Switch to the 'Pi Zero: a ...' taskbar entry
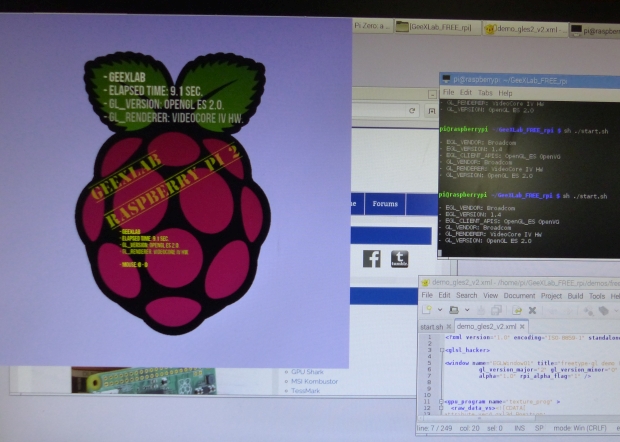This screenshot has width=620, height=442. 372,26
